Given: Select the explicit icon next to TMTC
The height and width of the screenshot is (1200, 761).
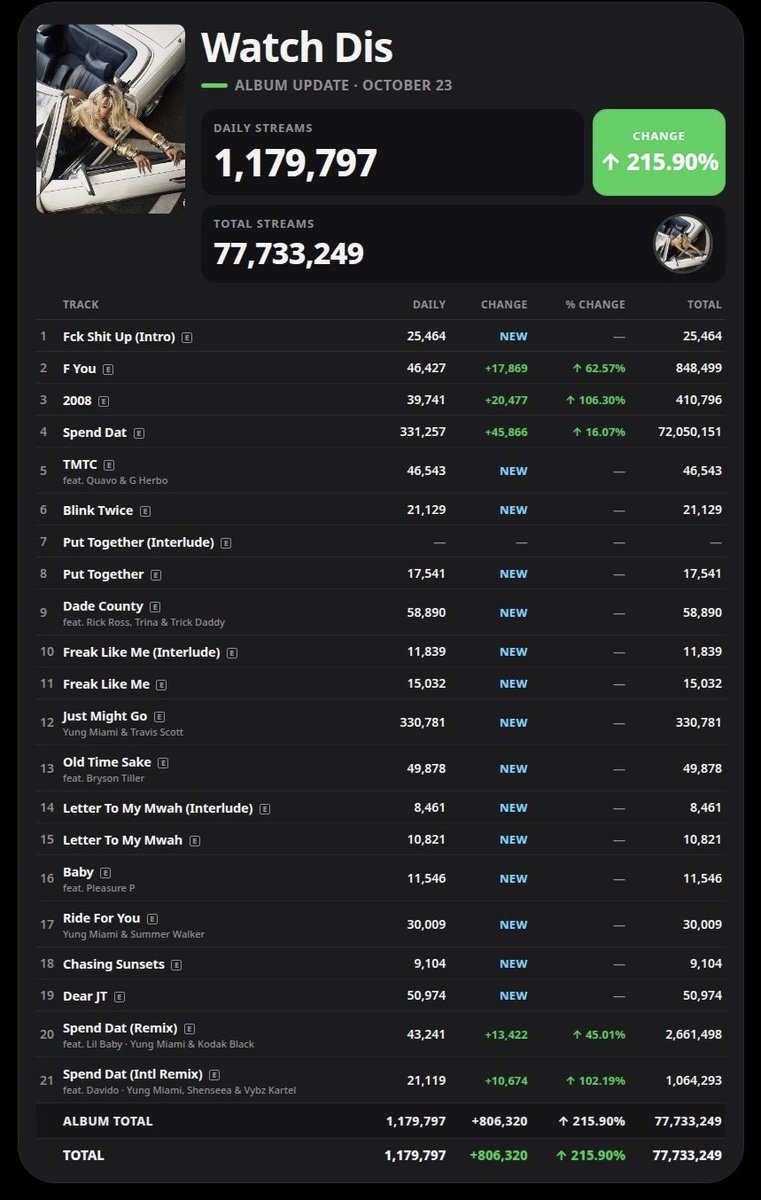Looking at the screenshot, I should click(109, 465).
